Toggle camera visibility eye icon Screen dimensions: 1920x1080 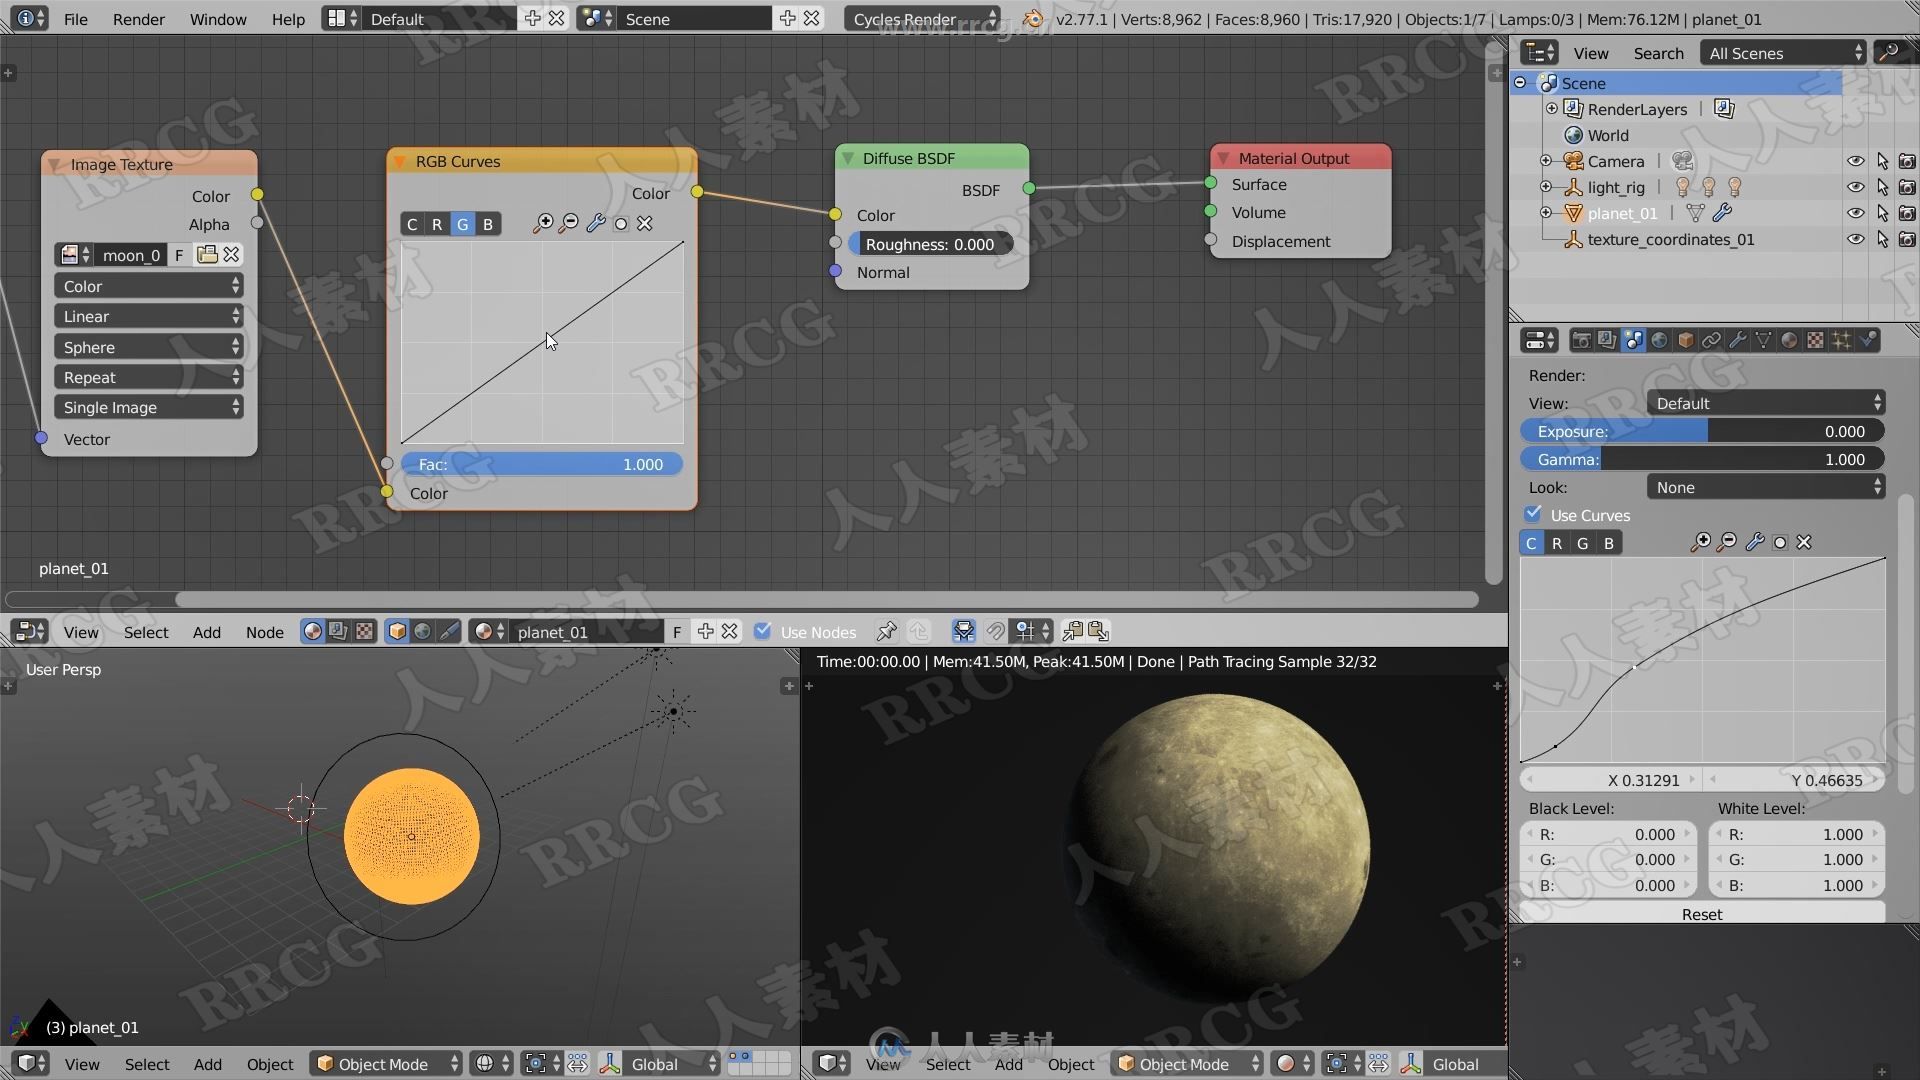pos(1857,160)
